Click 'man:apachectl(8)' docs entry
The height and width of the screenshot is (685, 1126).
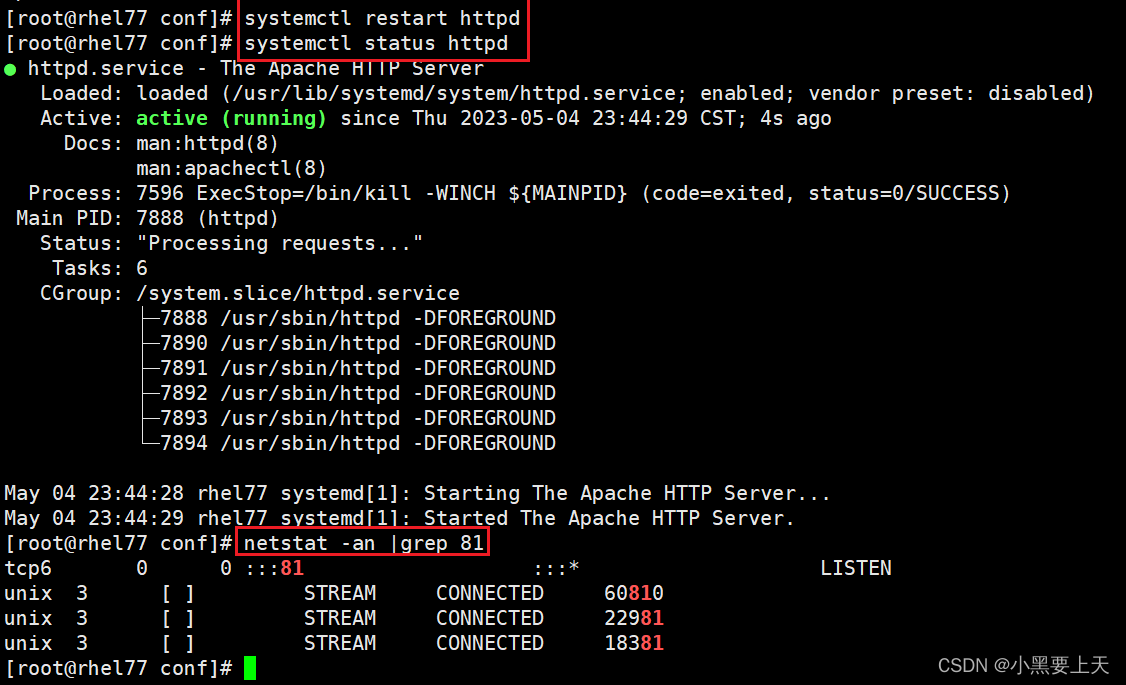tap(231, 169)
